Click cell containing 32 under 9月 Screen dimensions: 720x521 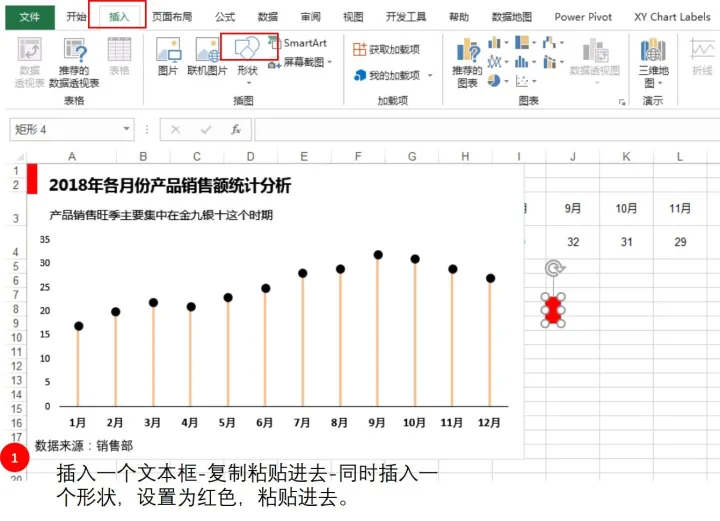point(573,242)
